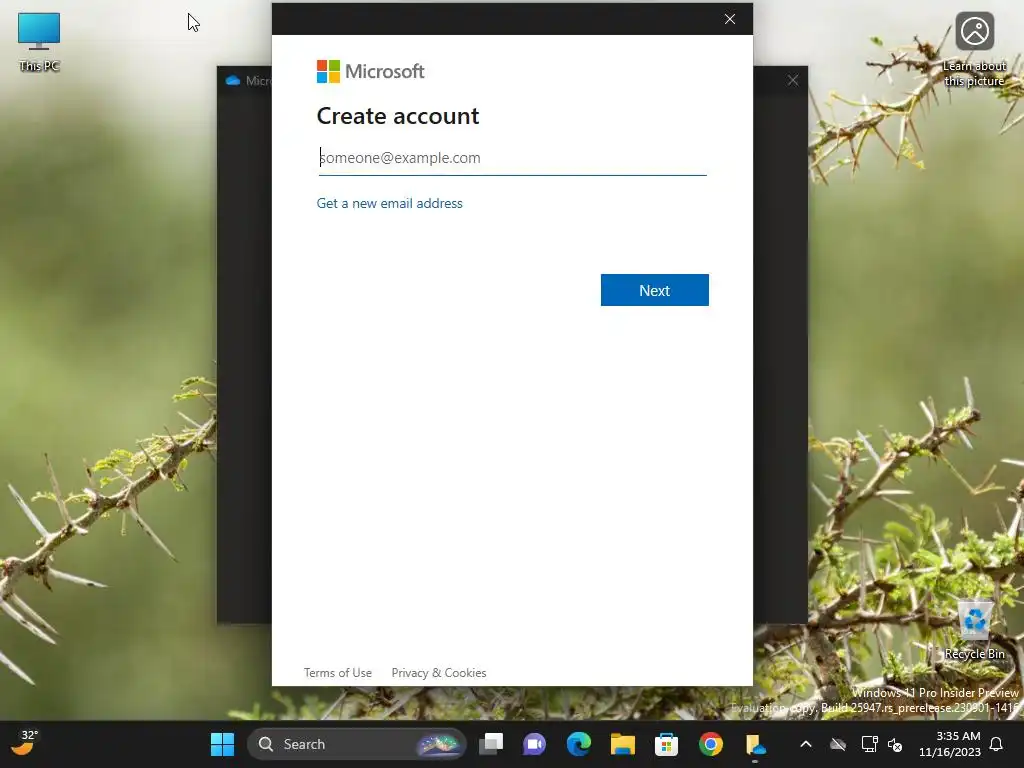
Task: Click the Microsoft logo in dialog
Action: 370,71
